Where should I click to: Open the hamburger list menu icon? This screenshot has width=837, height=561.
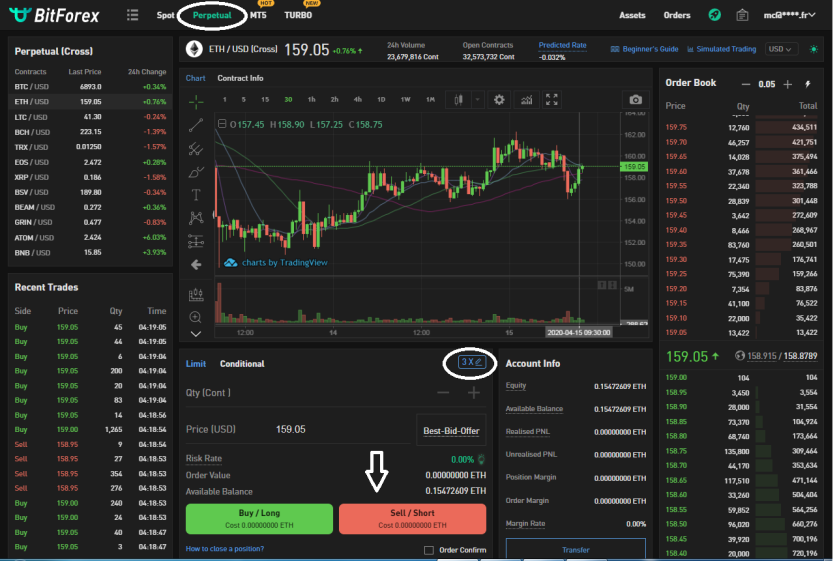132,15
